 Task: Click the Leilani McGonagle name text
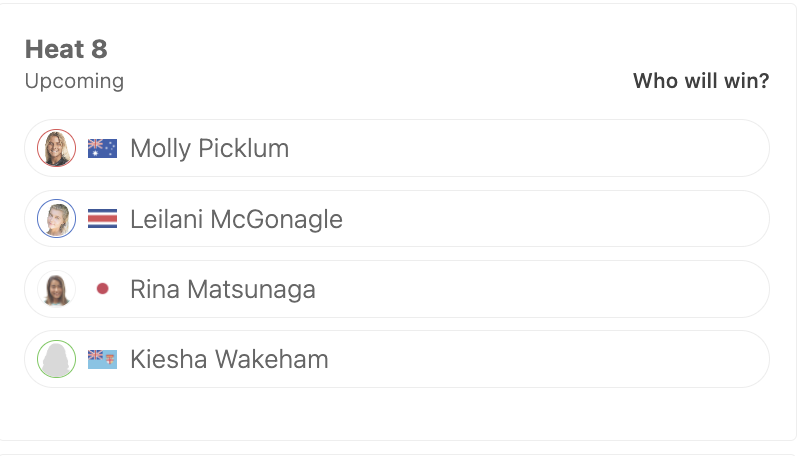[x=236, y=219]
